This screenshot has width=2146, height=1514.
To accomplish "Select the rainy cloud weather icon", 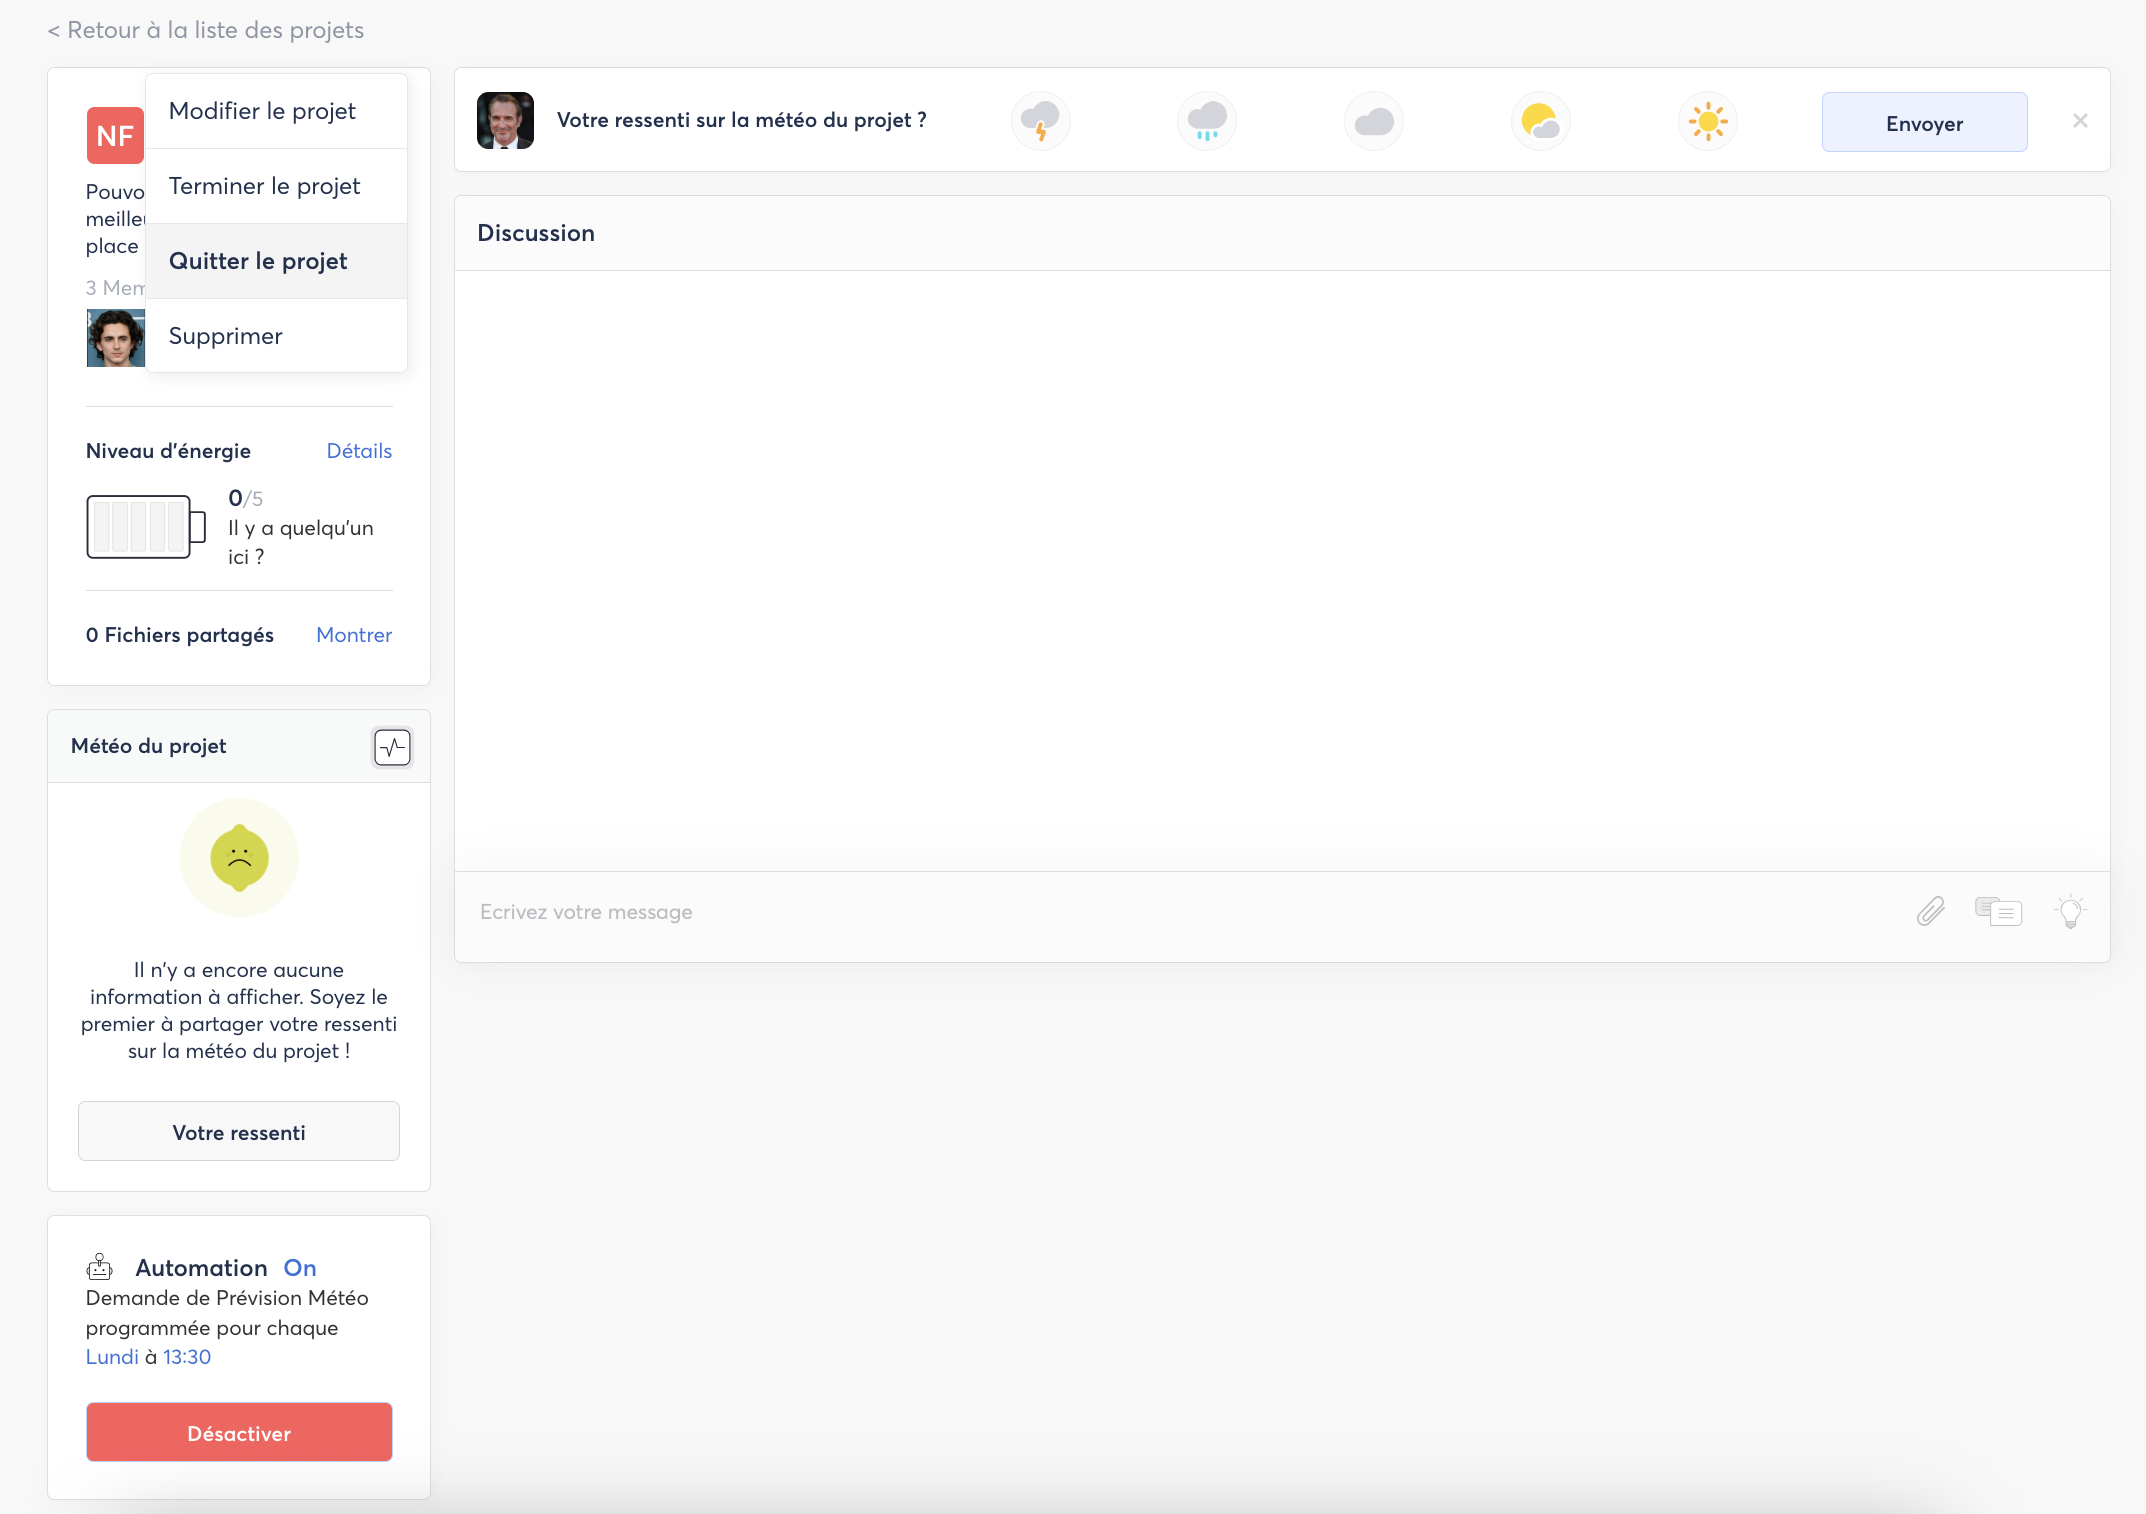I will click(x=1207, y=121).
